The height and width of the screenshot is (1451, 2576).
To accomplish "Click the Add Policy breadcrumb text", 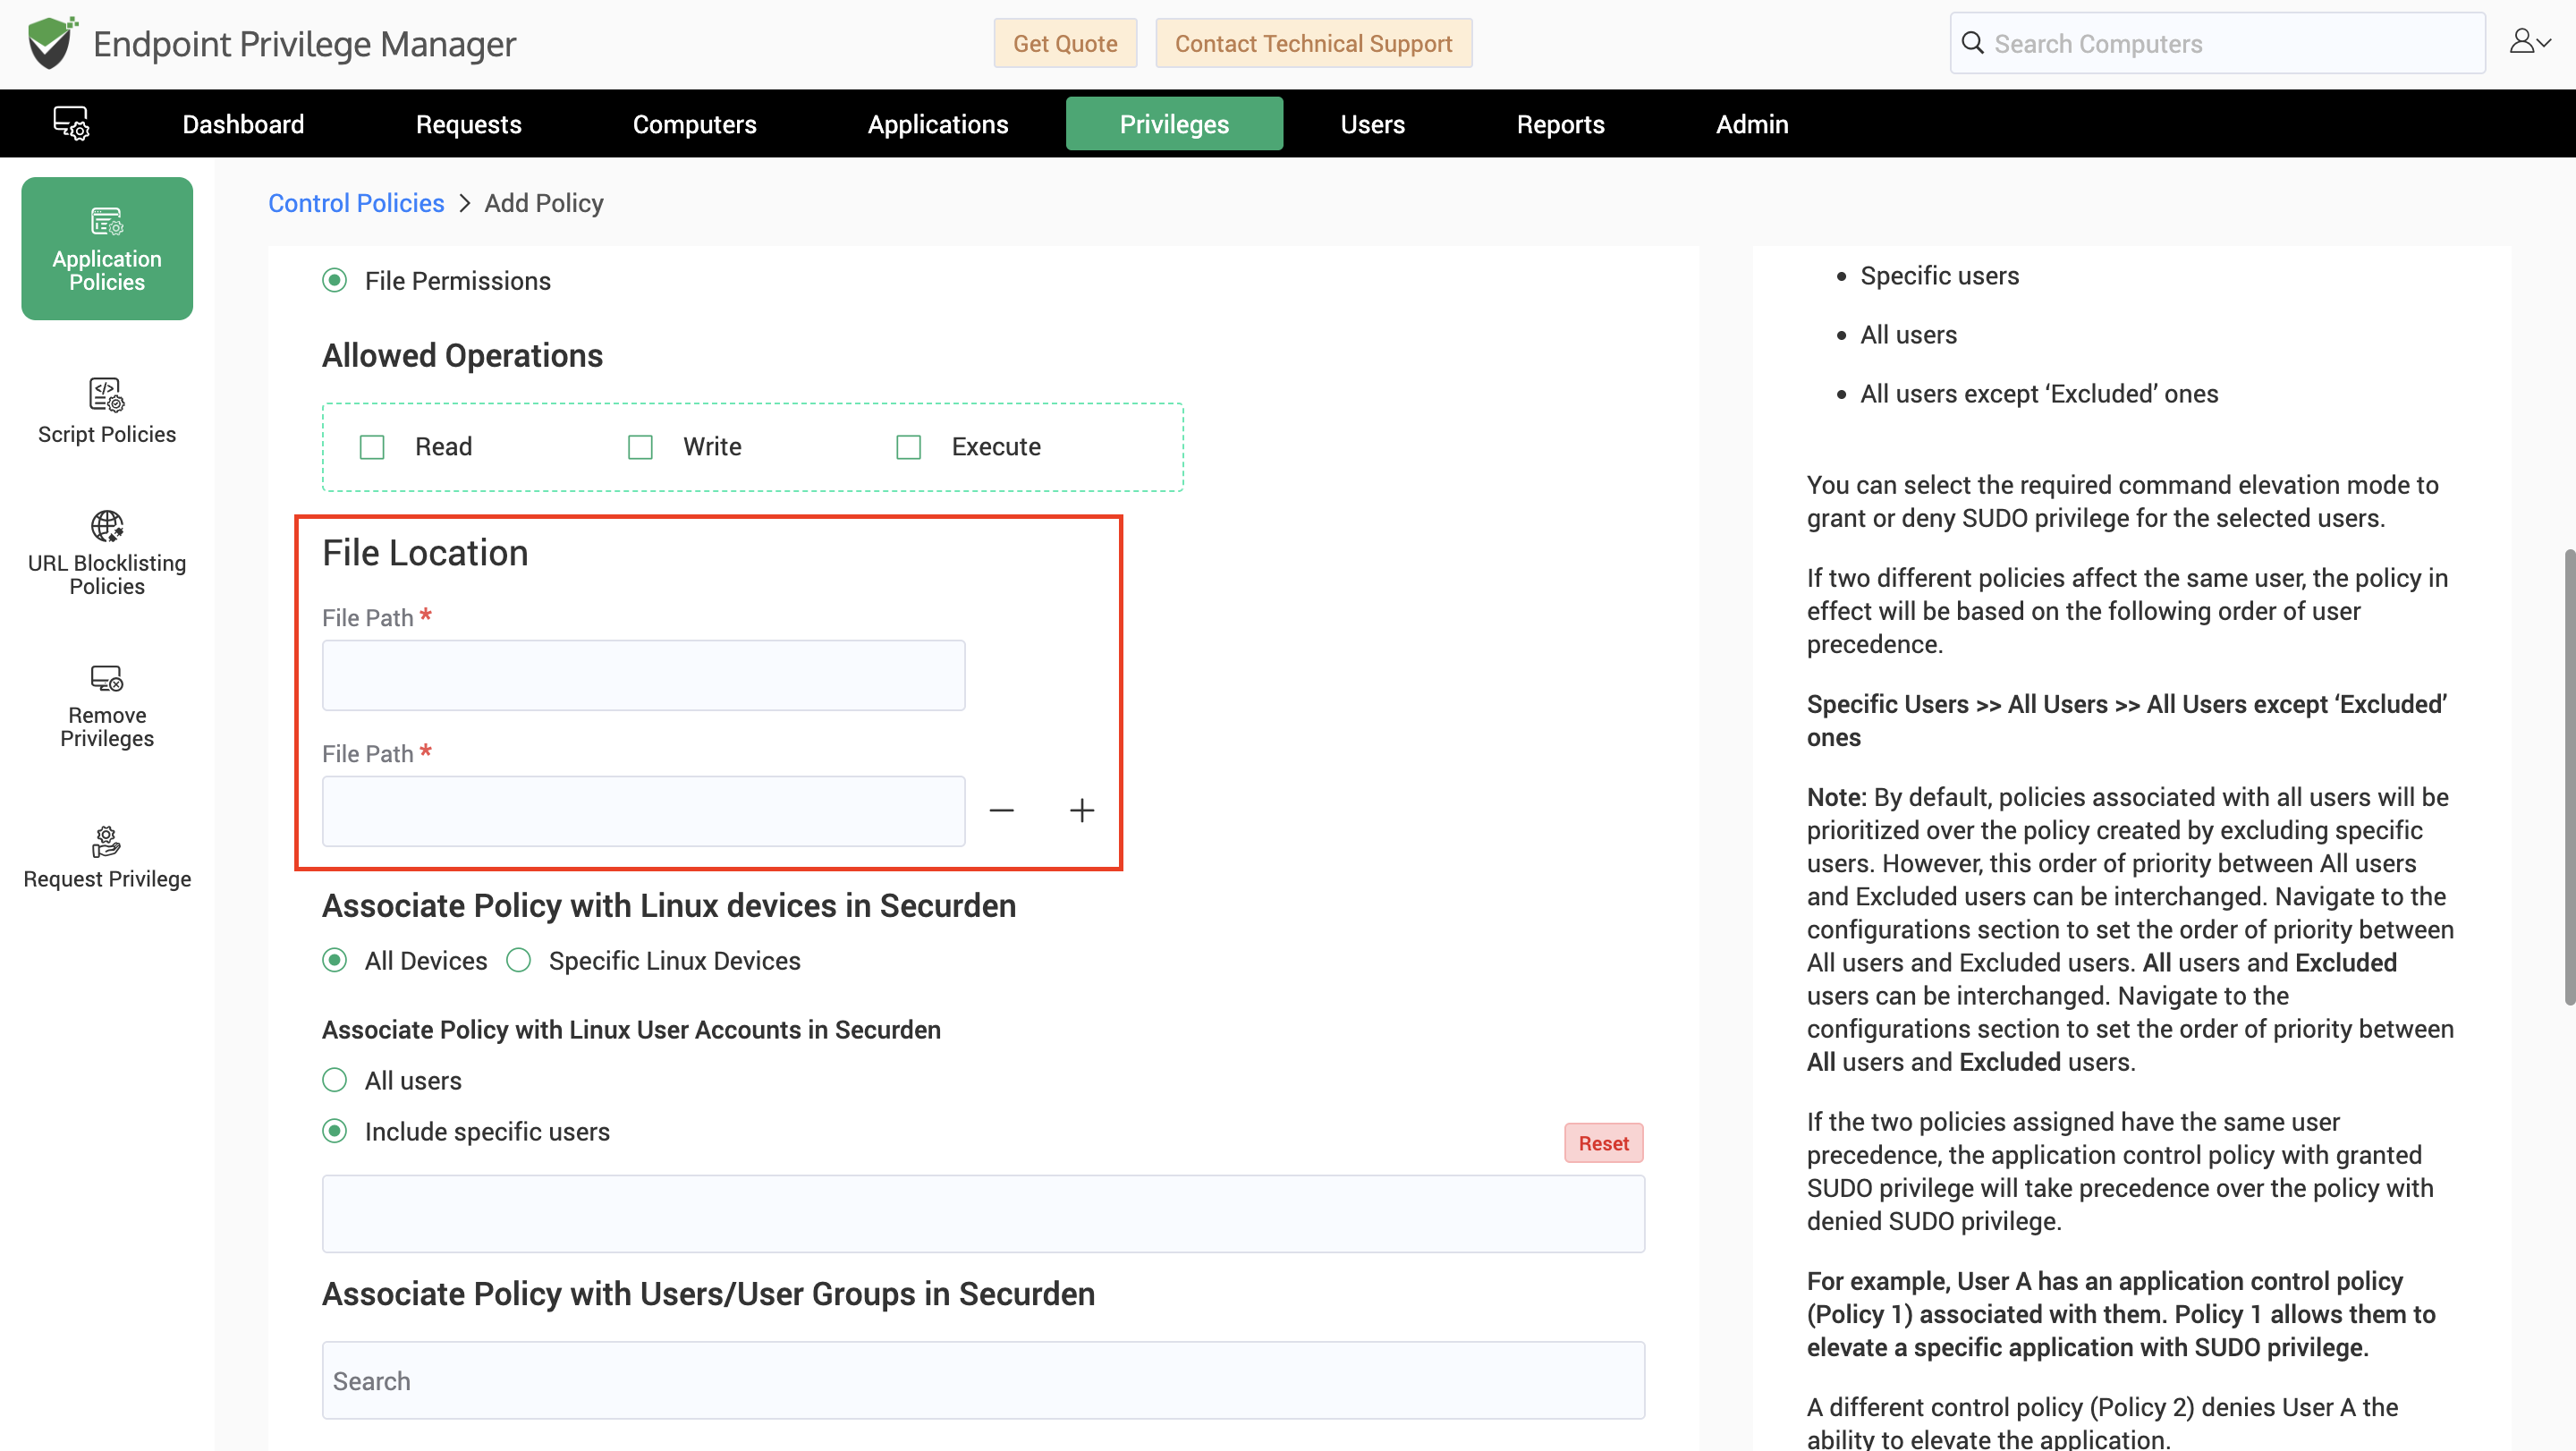I will coord(544,203).
